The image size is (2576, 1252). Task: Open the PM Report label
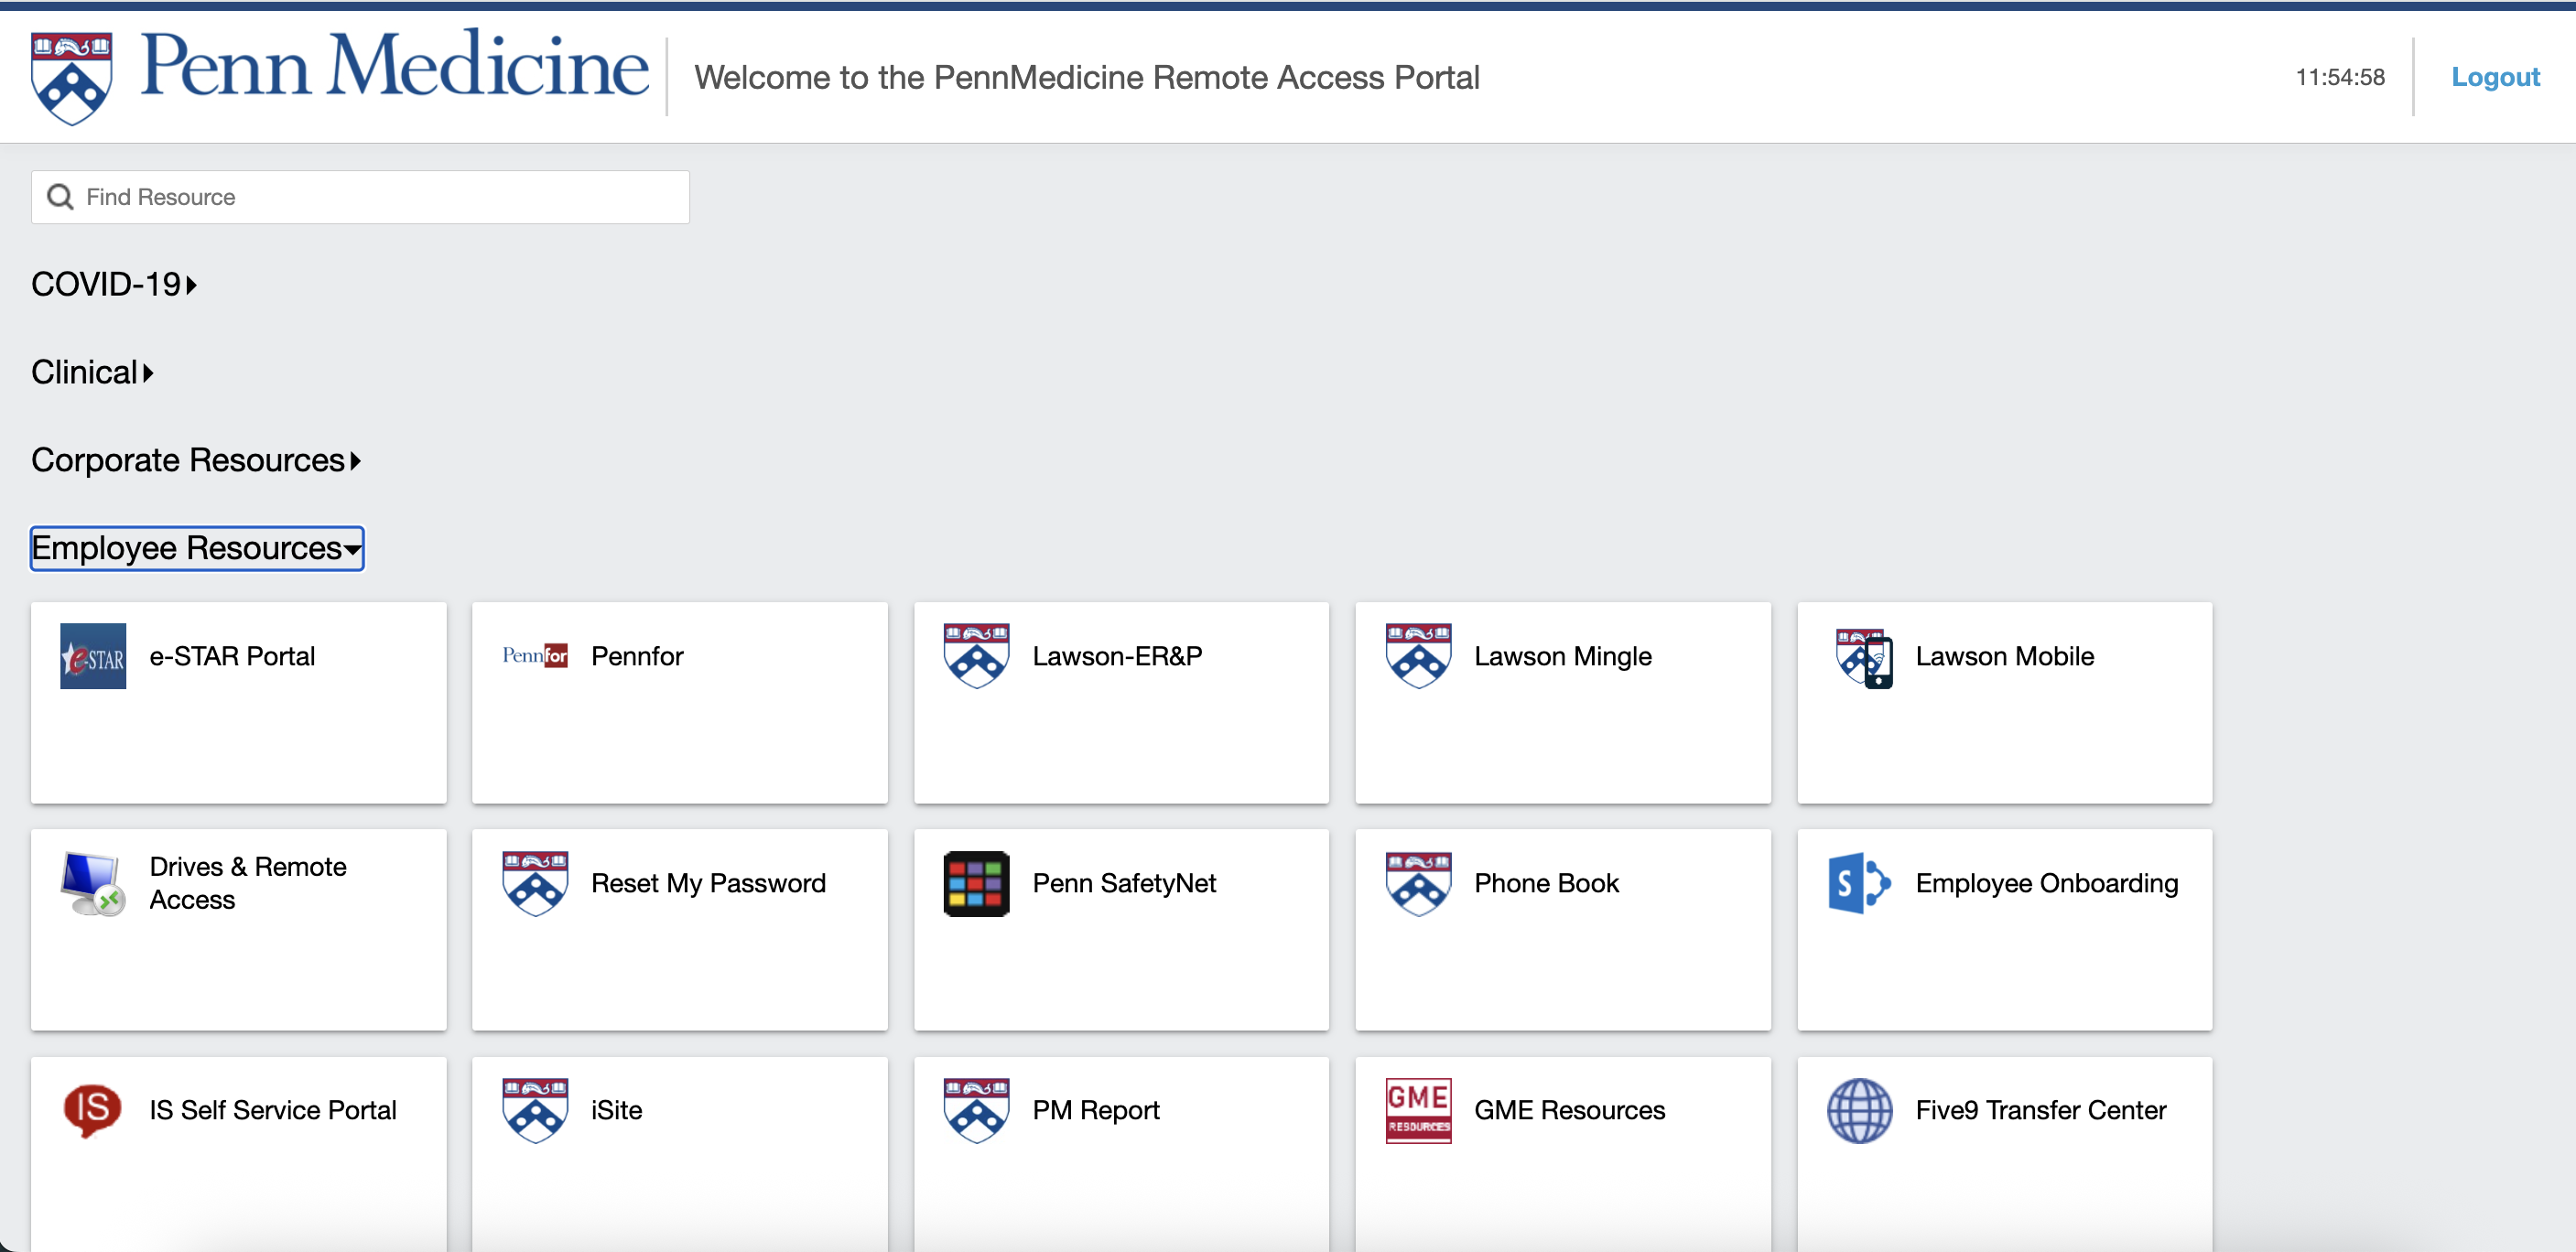(1096, 1111)
